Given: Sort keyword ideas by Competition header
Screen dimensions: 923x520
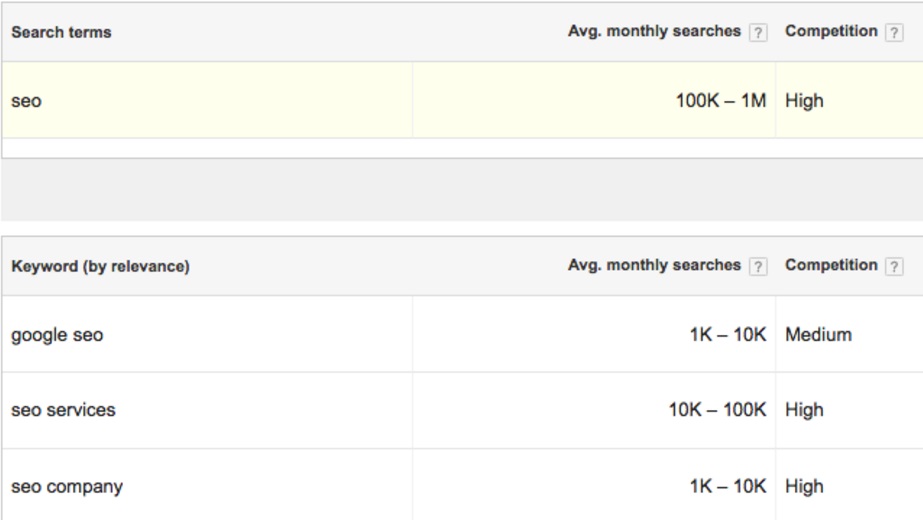Looking at the screenshot, I should pos(831,266).
